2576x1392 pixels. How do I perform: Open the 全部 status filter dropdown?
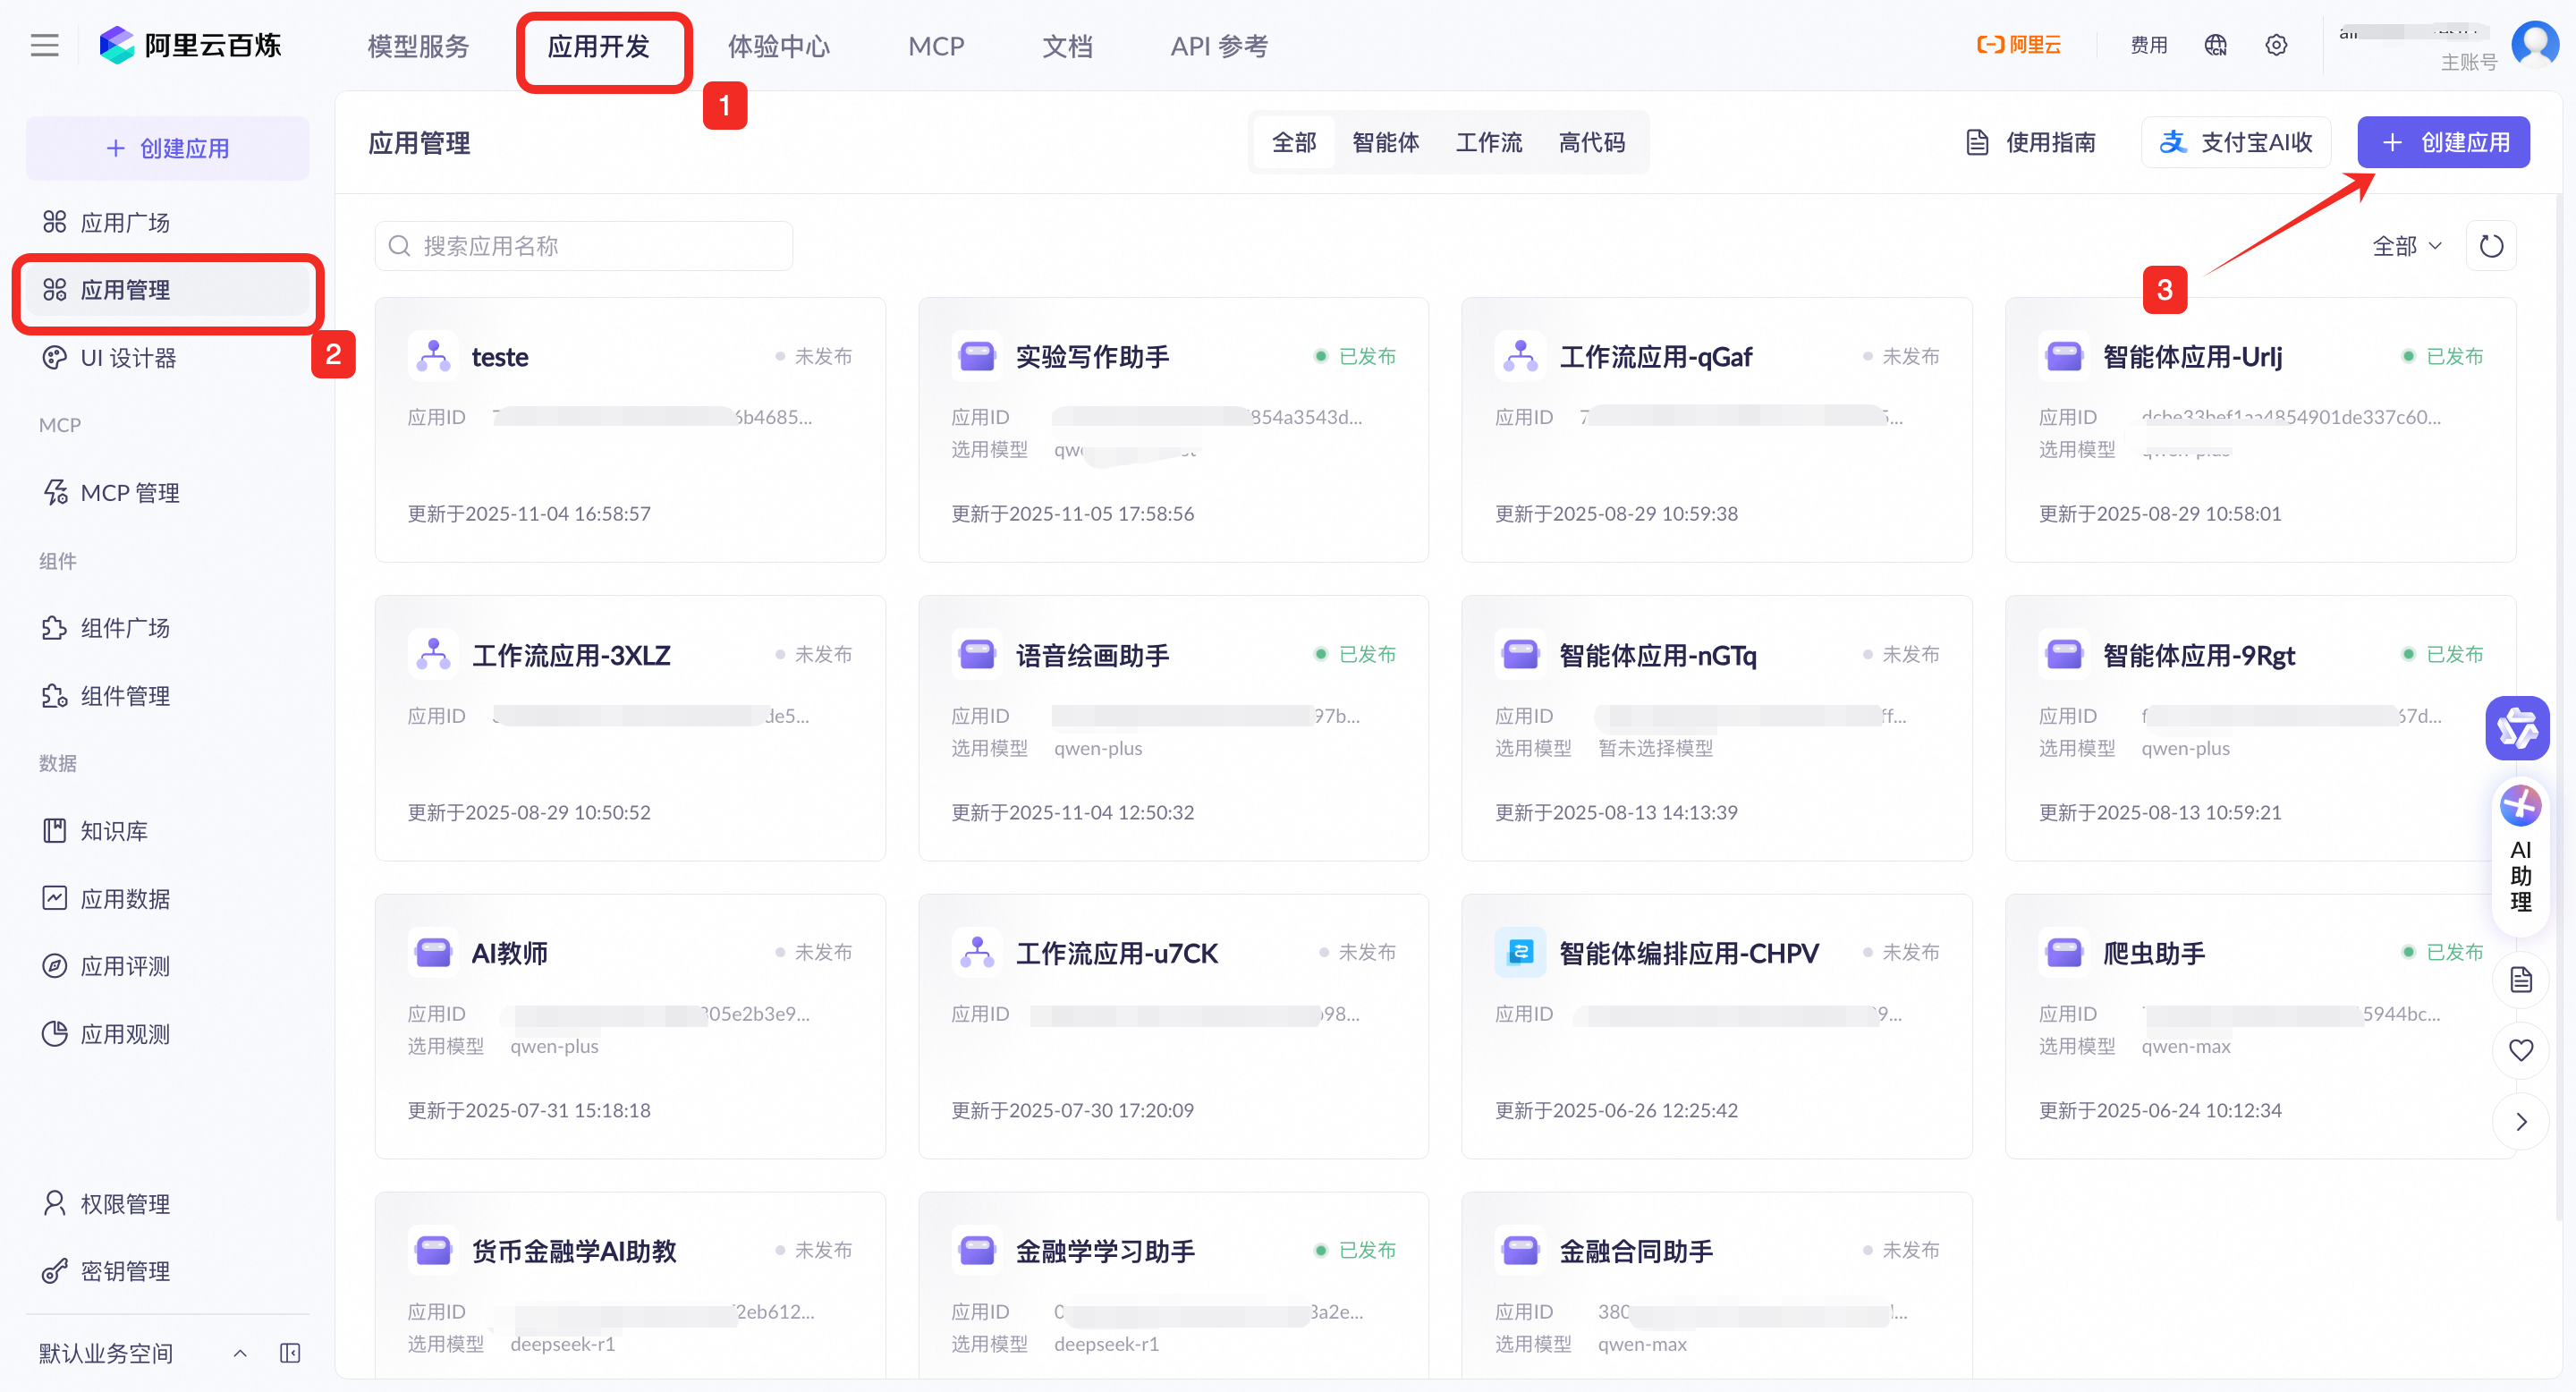2406,246
